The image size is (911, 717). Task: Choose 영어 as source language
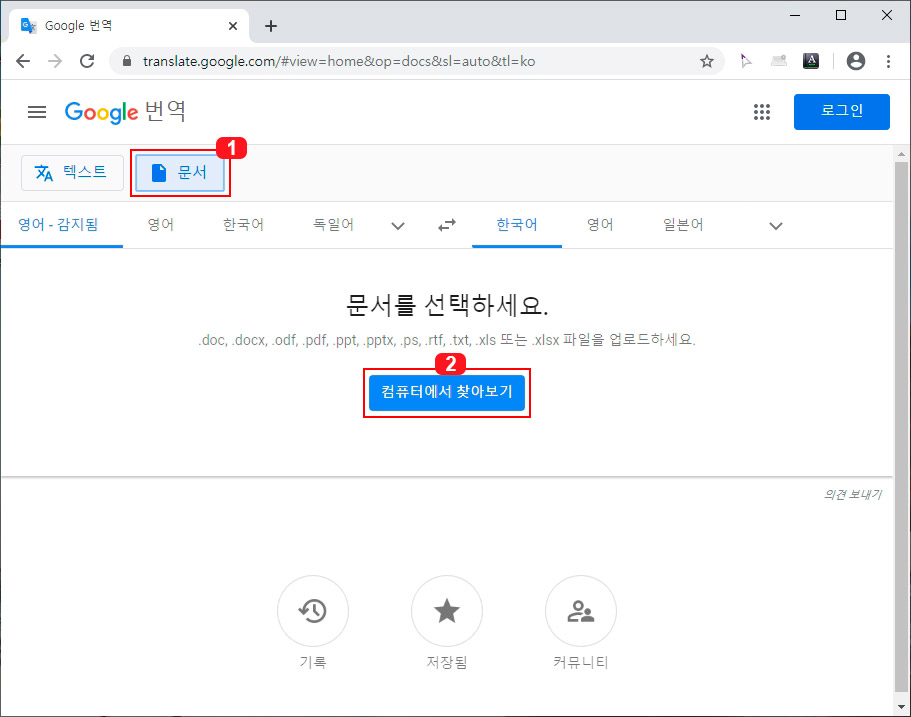pyautogui.click(x=160, y=225)
